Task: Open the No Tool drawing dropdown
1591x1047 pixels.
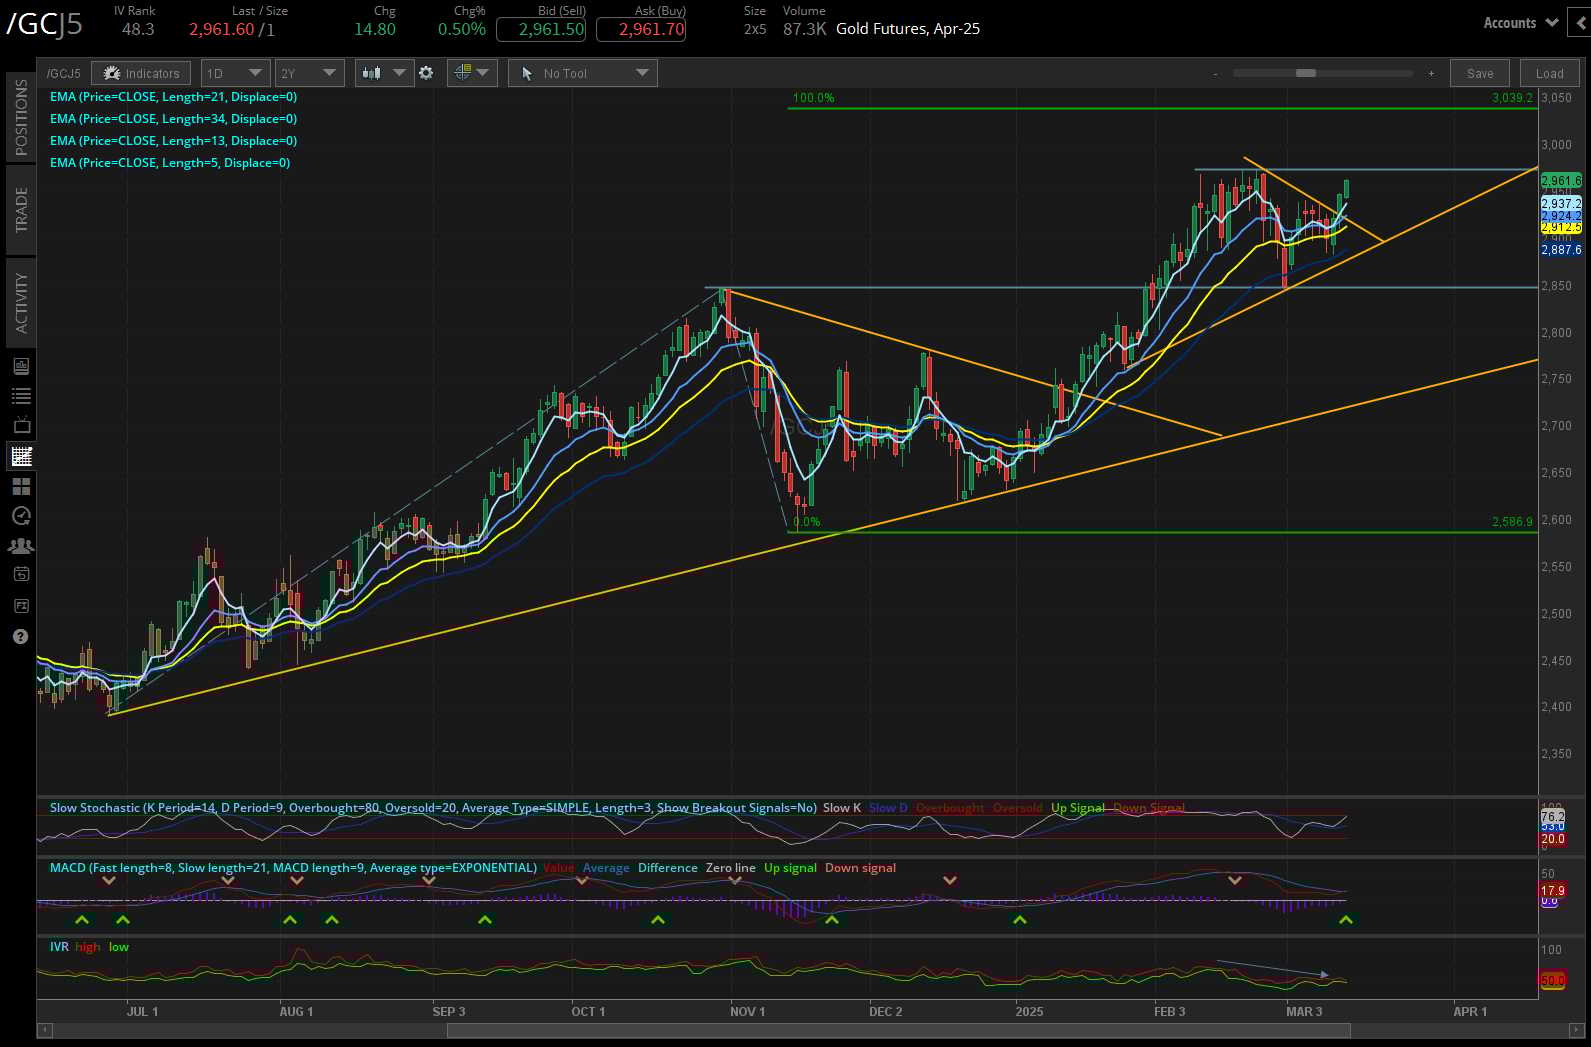Action: click(583, 73)
